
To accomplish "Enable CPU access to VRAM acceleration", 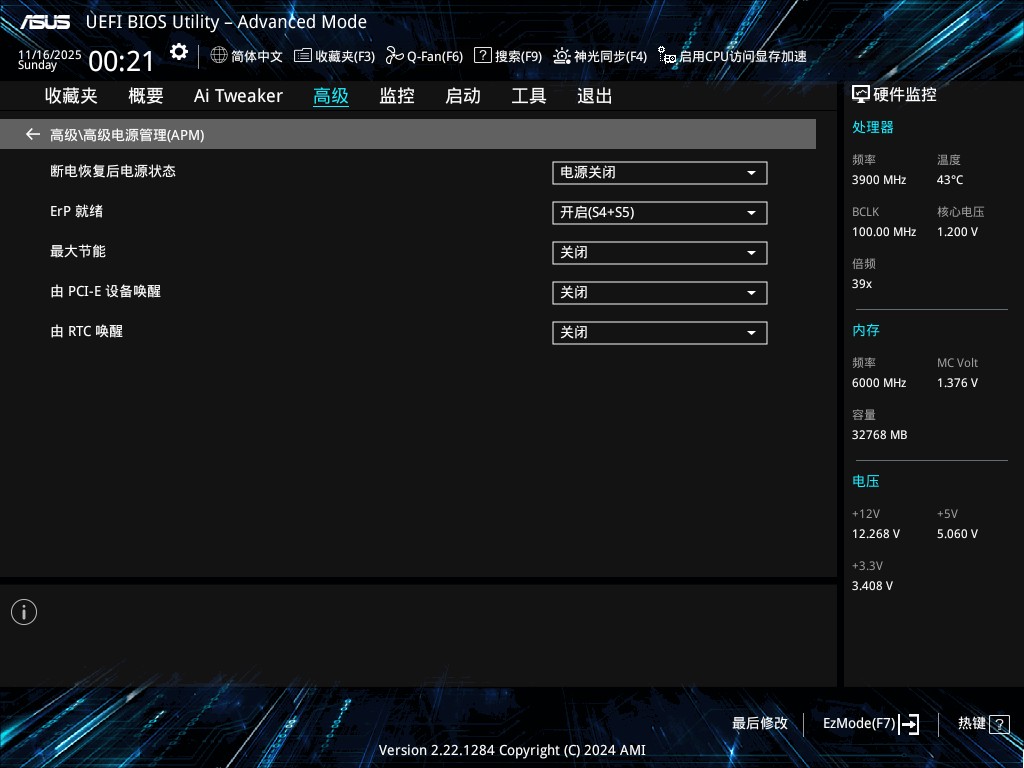I will (x=732, y=56).
